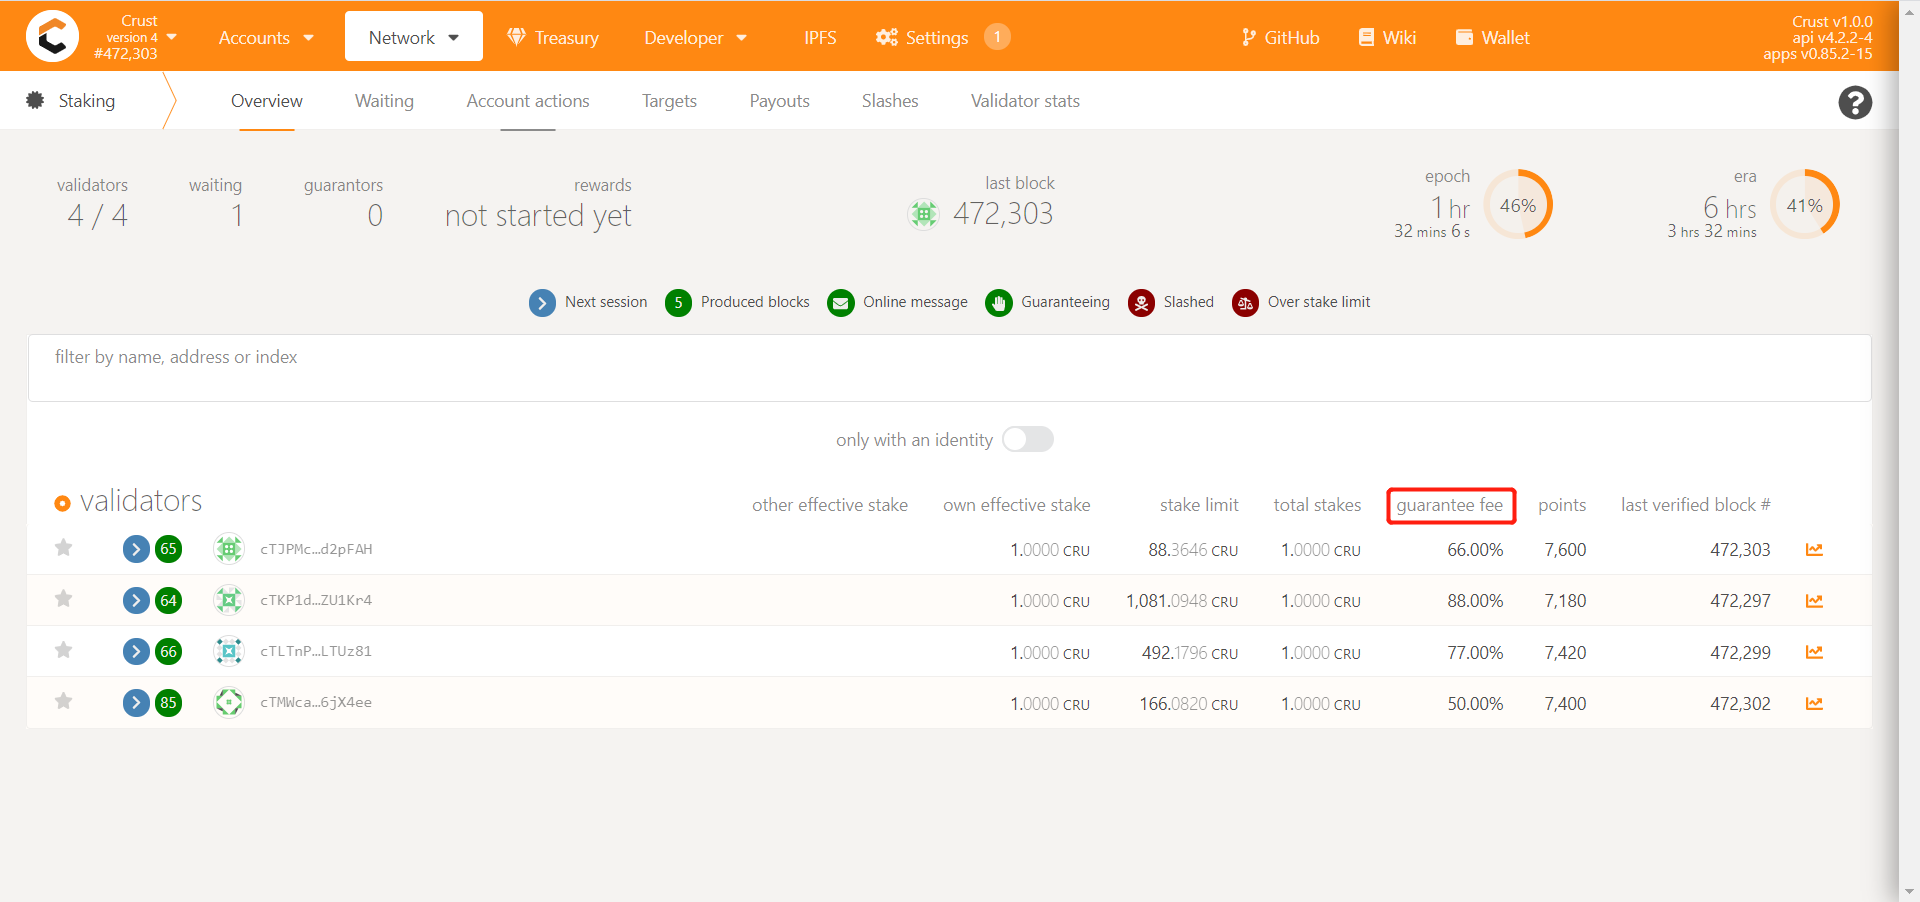This screenshot has height=902, width=1920.
Task: Favorite validator cTMWca...6jX4ee with star
Action: coord(64,701)
